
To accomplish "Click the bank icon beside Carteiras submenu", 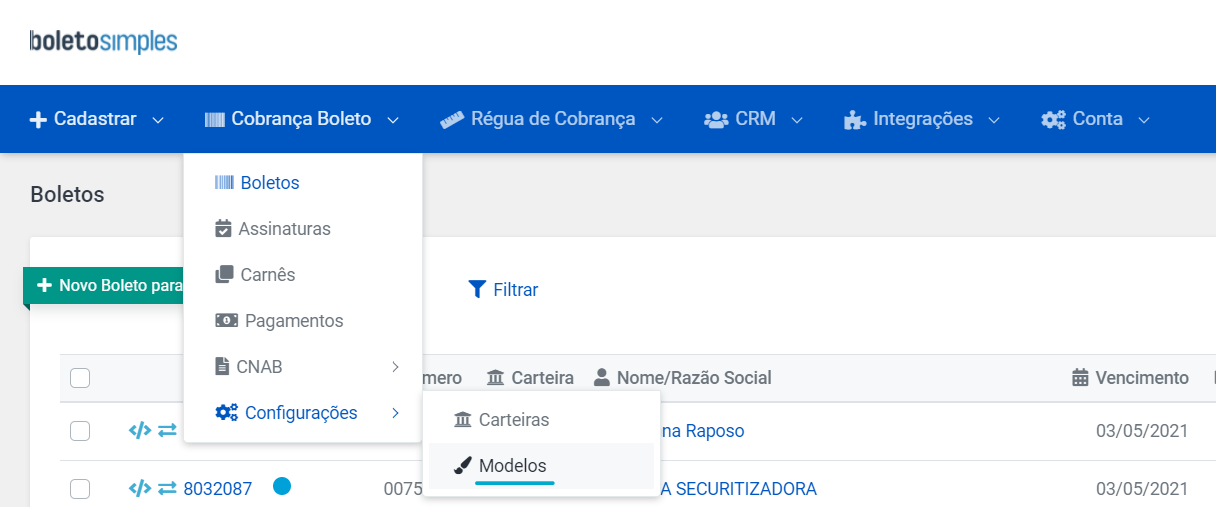I will click(462, 420).
